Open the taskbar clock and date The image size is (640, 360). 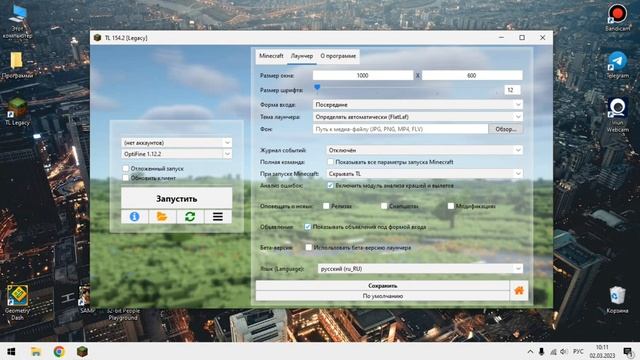click(x=602, y=351)
